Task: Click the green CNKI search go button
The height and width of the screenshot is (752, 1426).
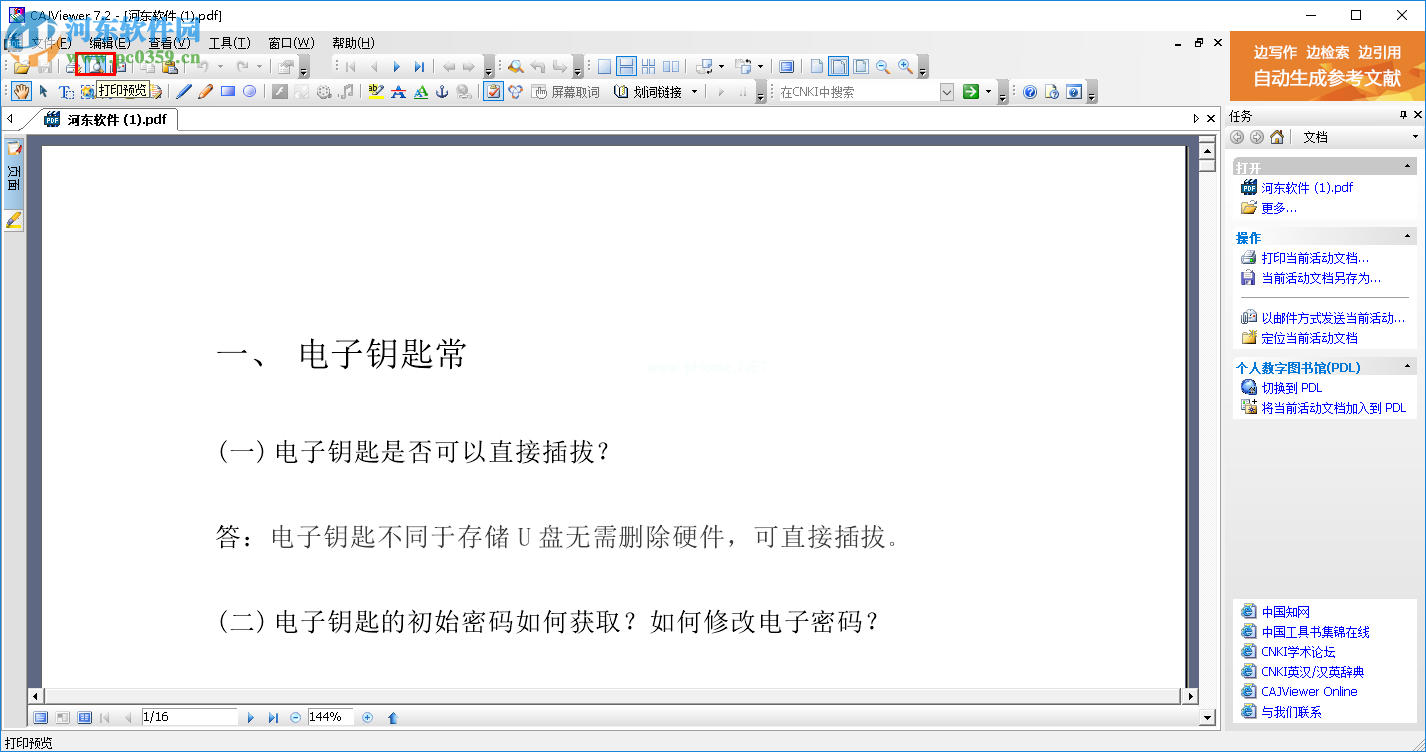Action: click(x=970, y=92)
